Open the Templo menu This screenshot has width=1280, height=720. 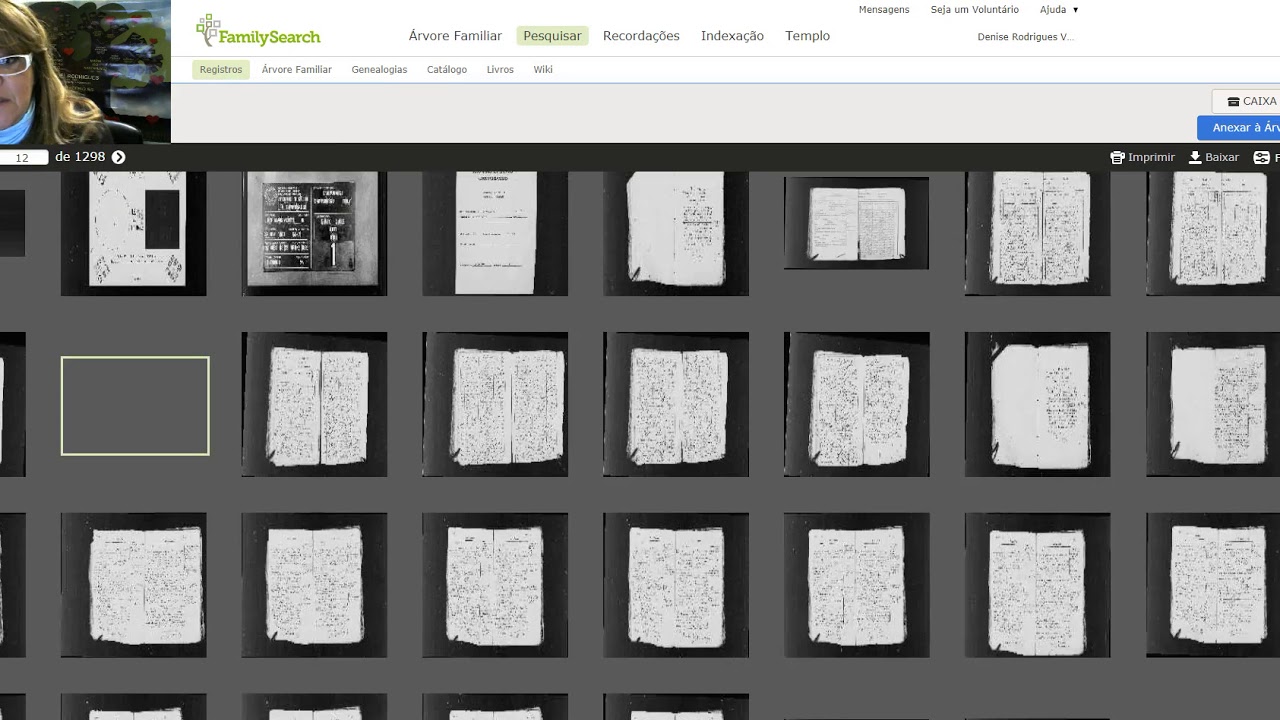[807, 36]
